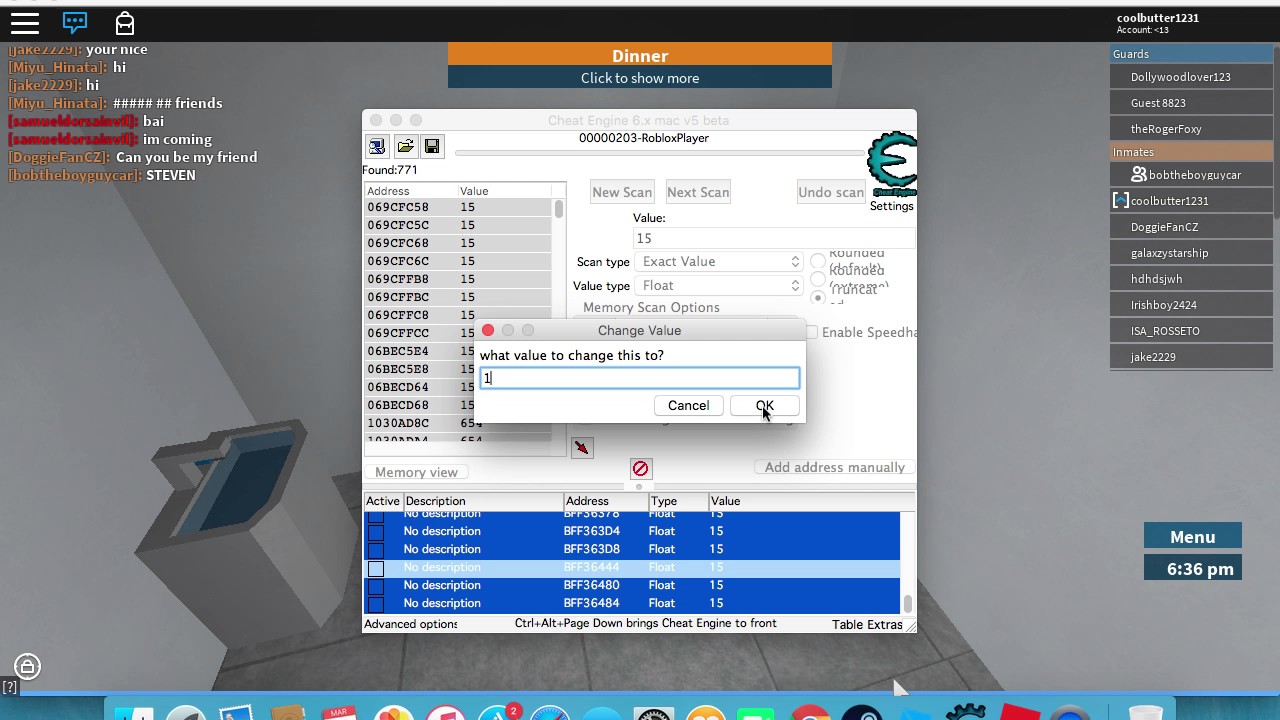Expand Dinner via Click to show more

[640, 78]
